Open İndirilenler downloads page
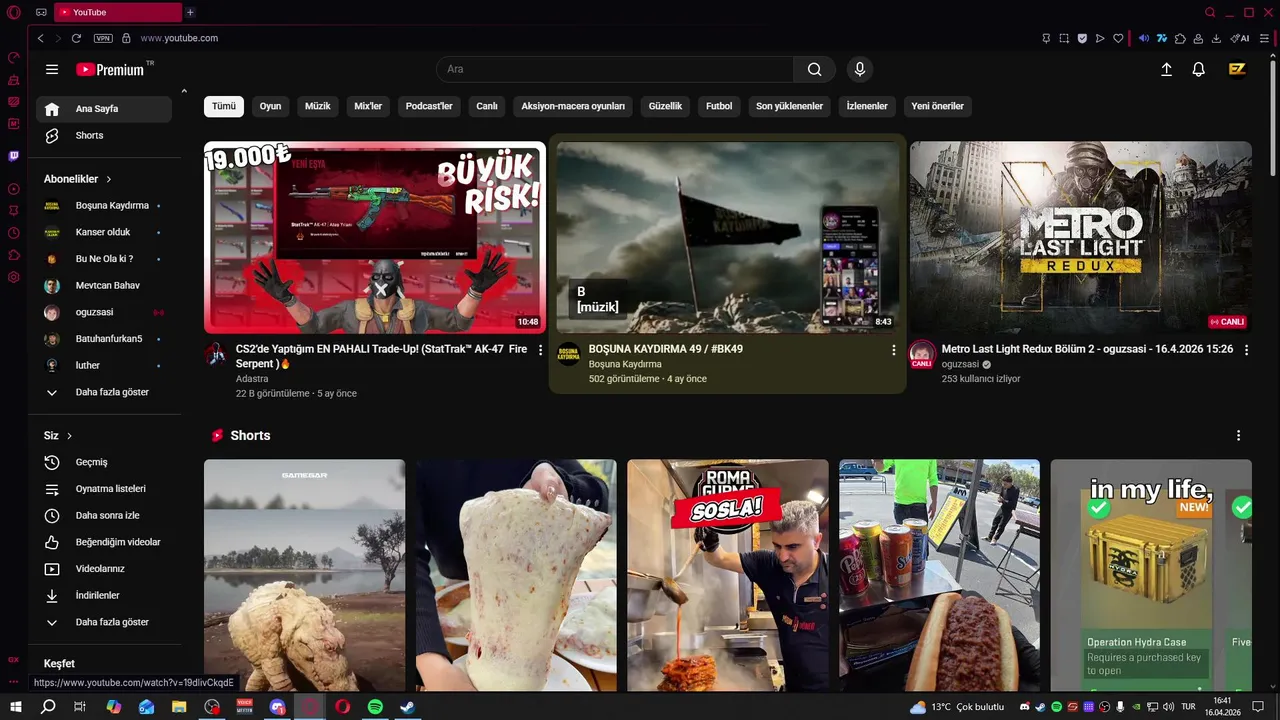This screenshot has height=720, width=1280. point(104,595)
